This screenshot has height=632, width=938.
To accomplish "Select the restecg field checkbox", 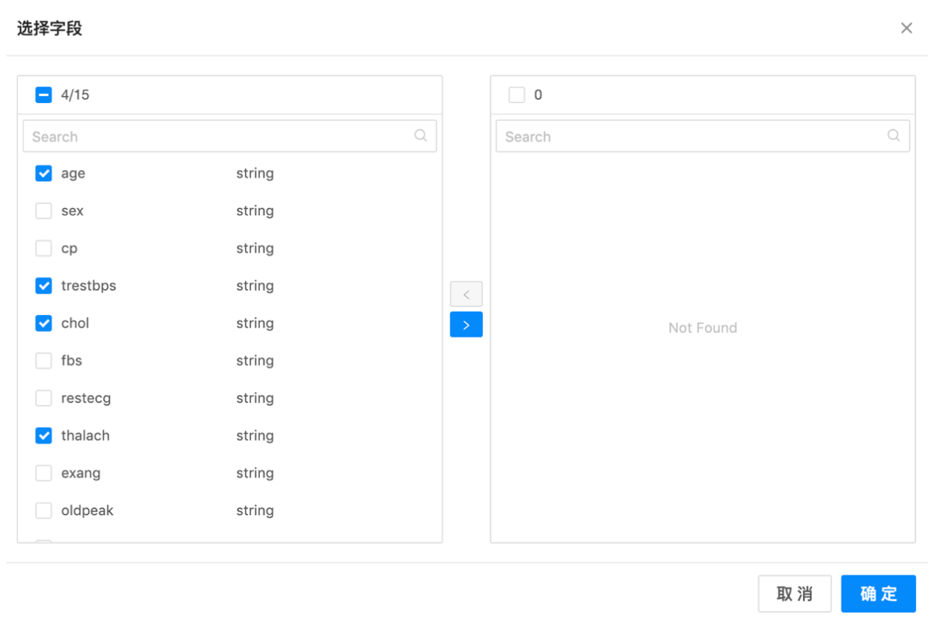I will 44,398.
